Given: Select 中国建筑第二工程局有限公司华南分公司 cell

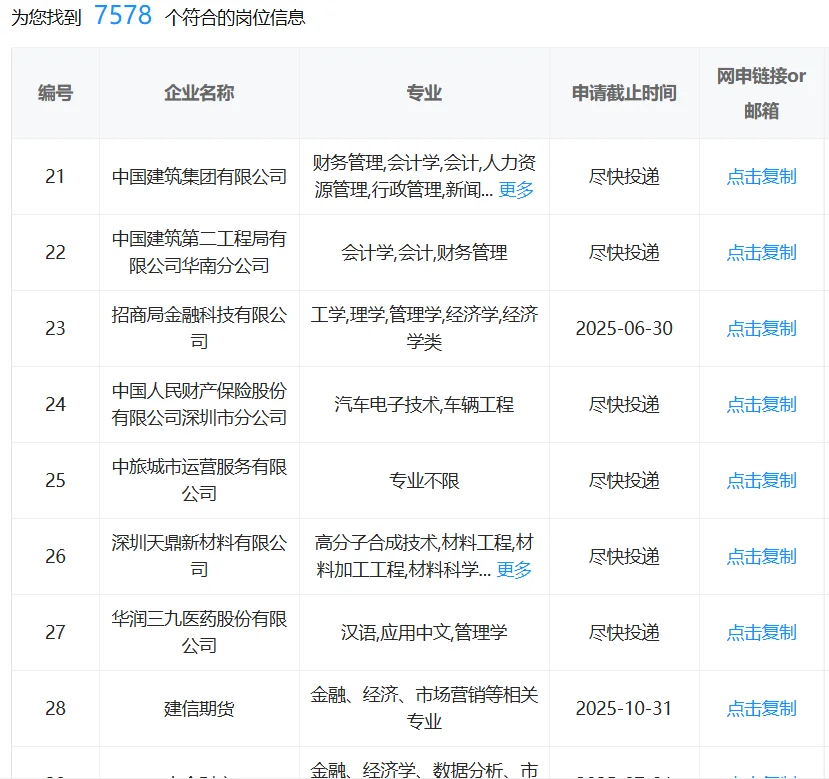Looking at the screenshot, I should click(x=199, y=252).
